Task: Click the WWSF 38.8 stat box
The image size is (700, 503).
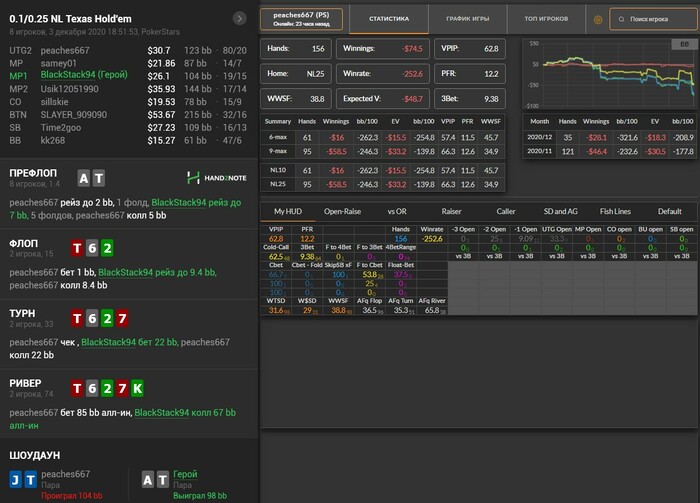Action: point(296,99)
